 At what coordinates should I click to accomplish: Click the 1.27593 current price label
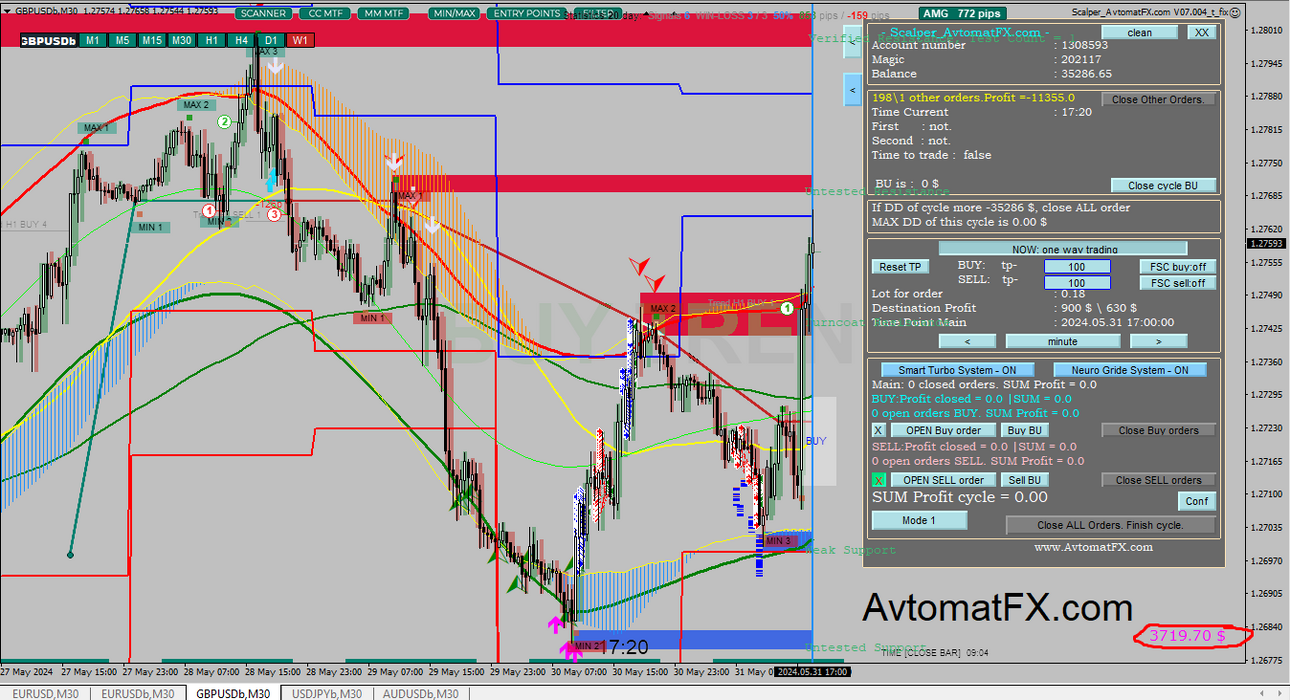click(x=1268, y=243)
